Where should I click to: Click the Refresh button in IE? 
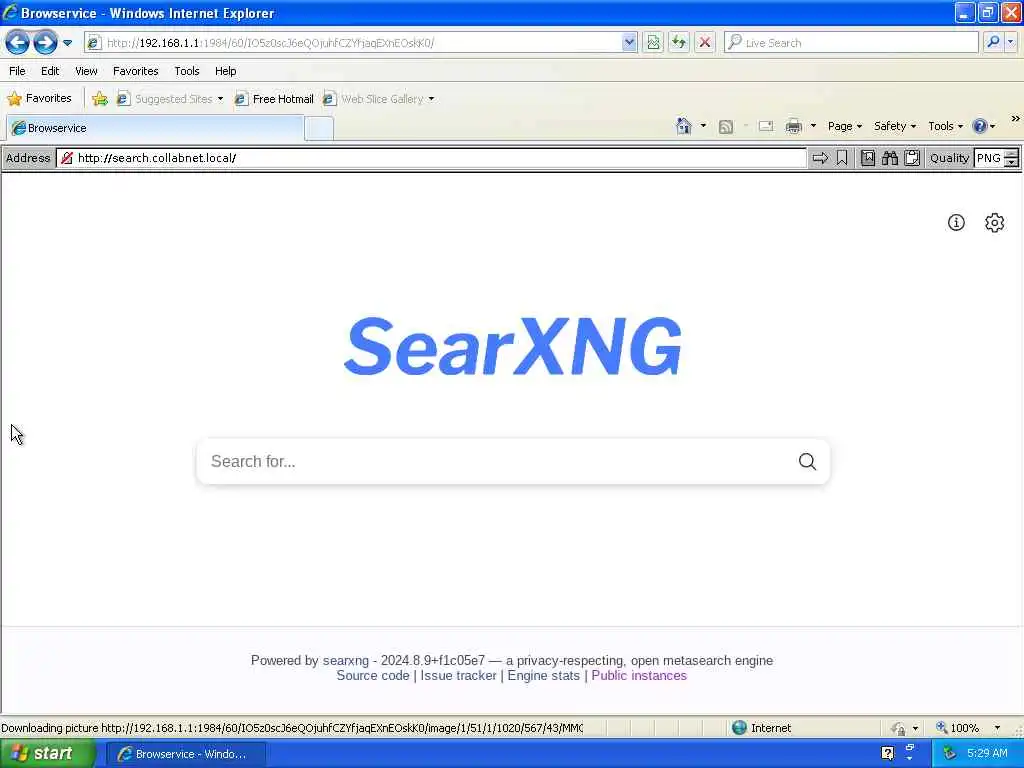[x=679, y=43]
